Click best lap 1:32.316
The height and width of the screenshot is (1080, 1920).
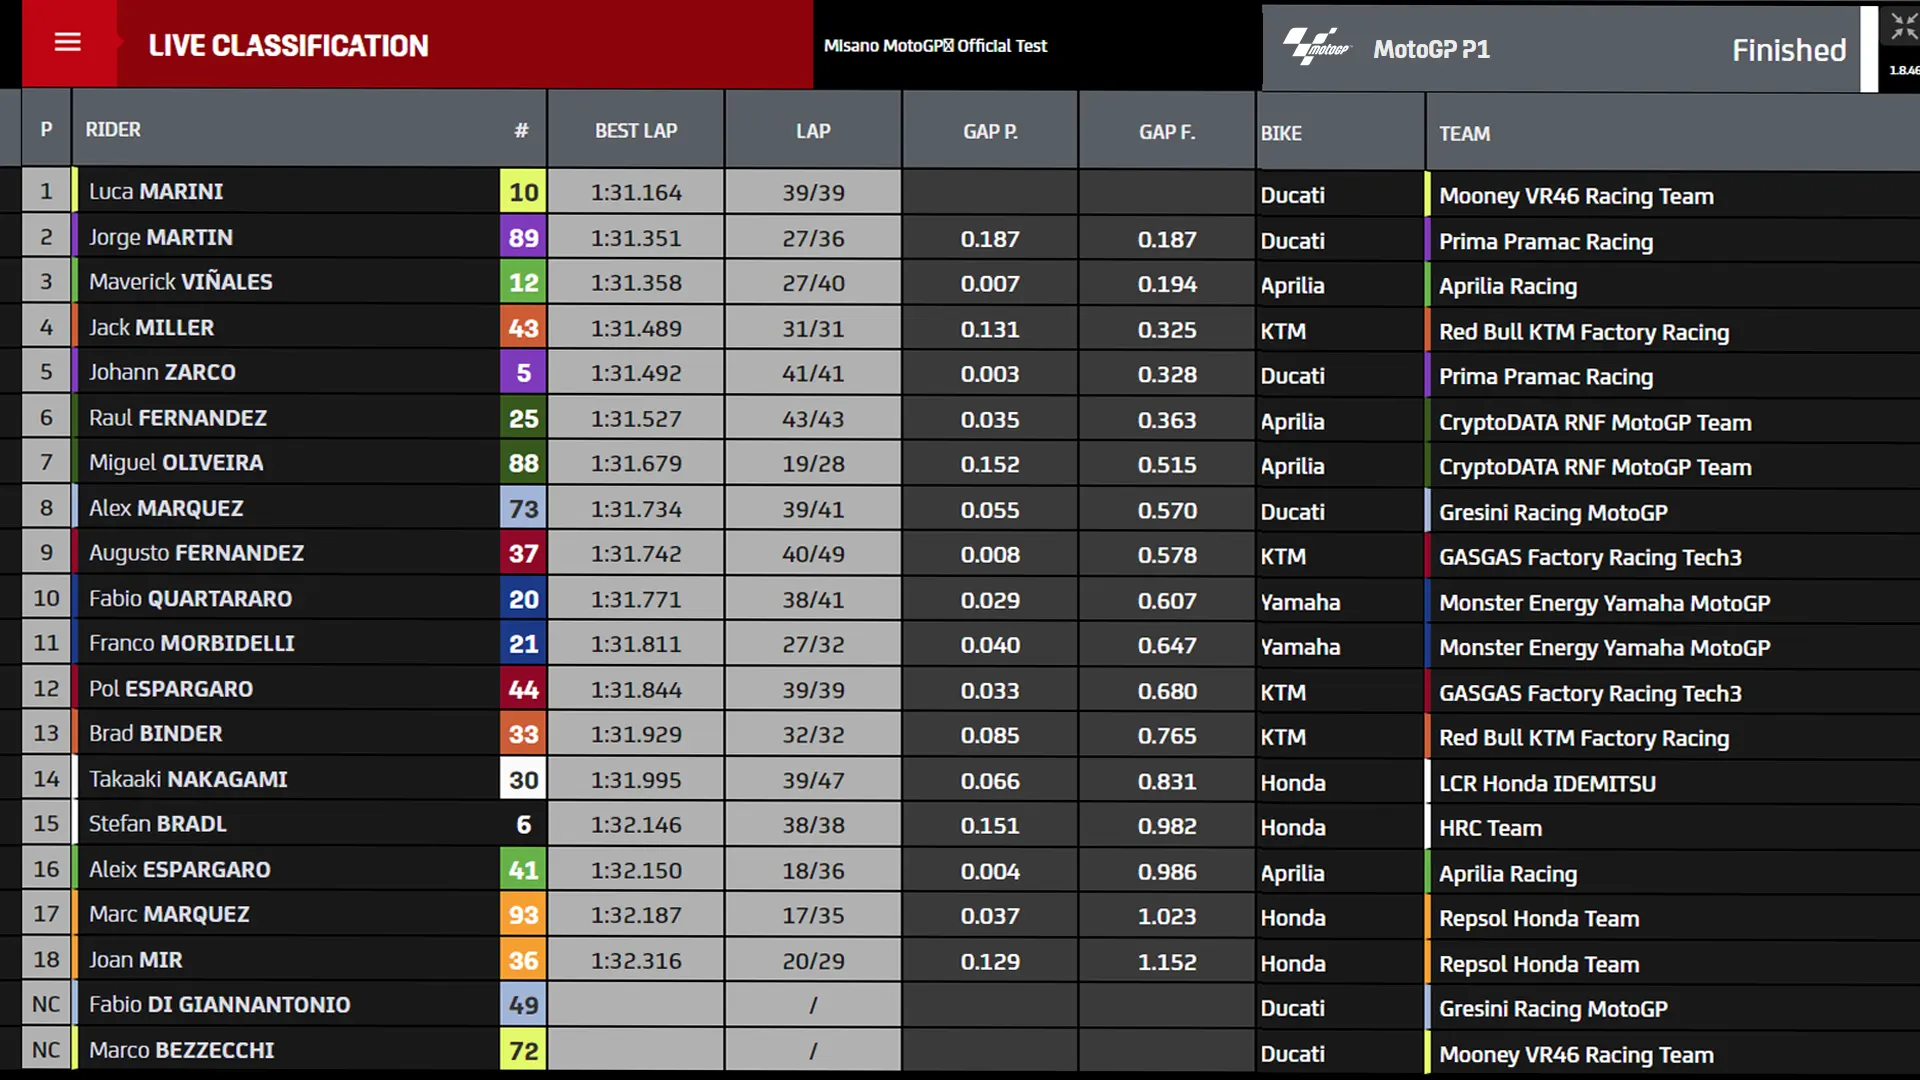pos(636,961)
